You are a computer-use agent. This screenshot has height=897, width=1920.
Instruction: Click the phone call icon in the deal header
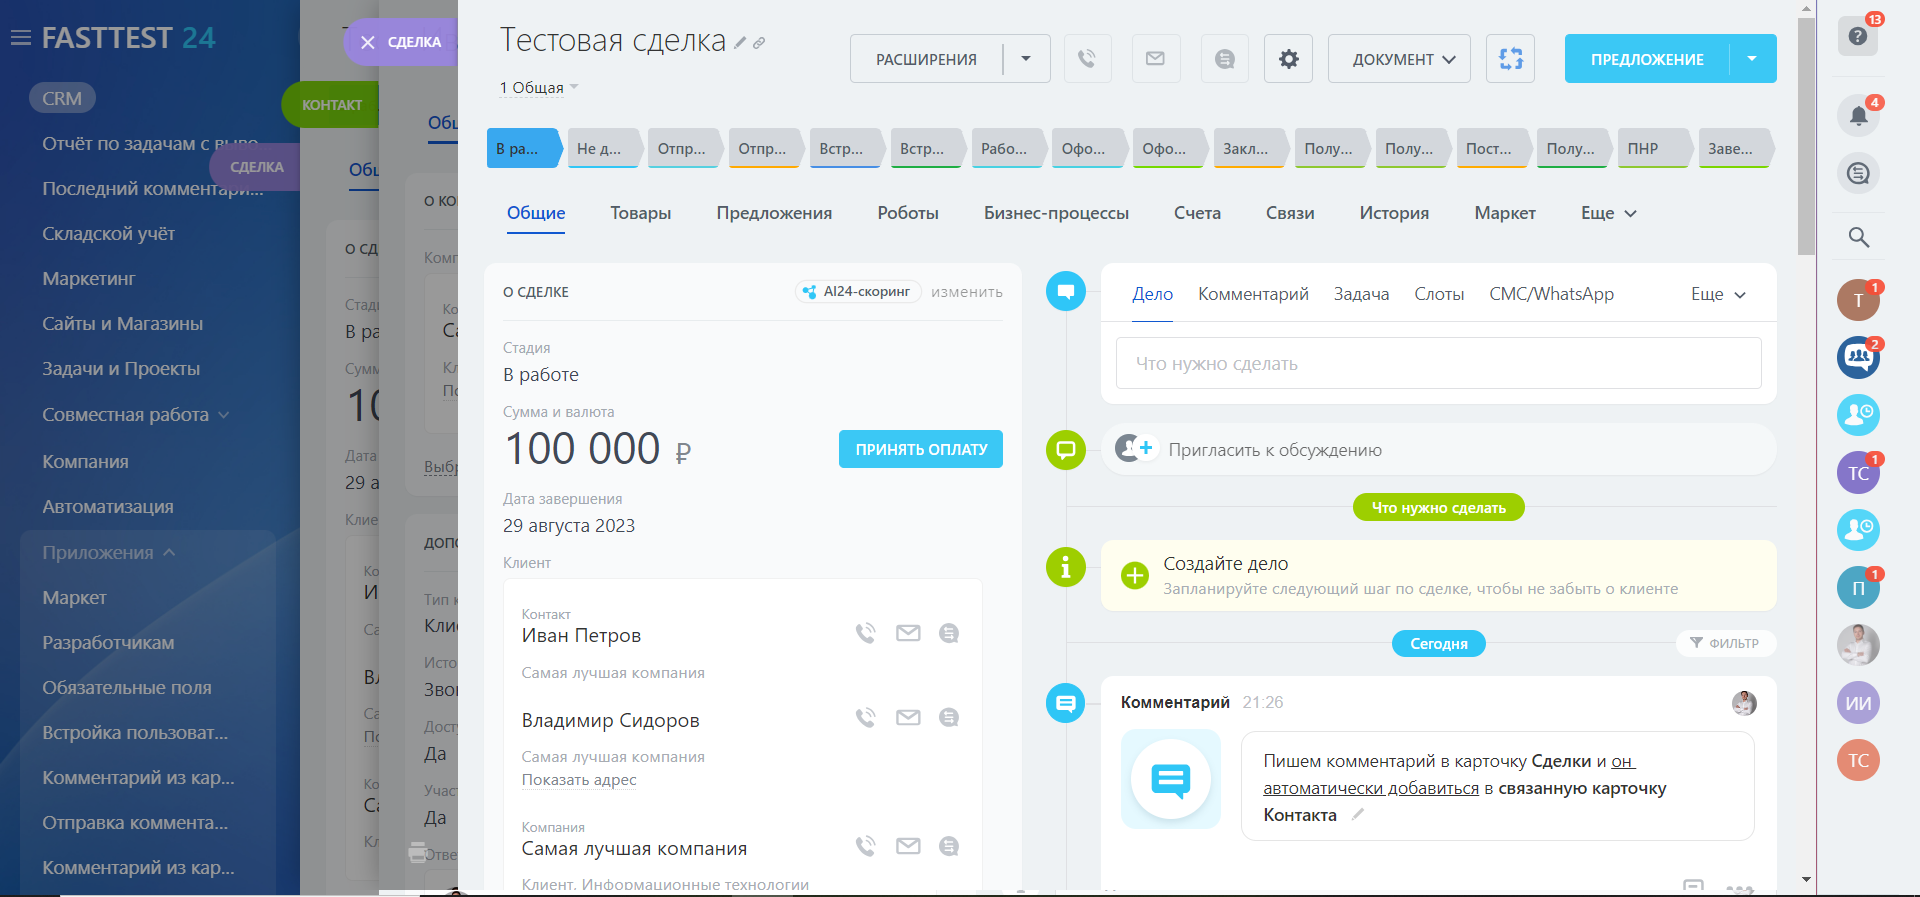1087,59
